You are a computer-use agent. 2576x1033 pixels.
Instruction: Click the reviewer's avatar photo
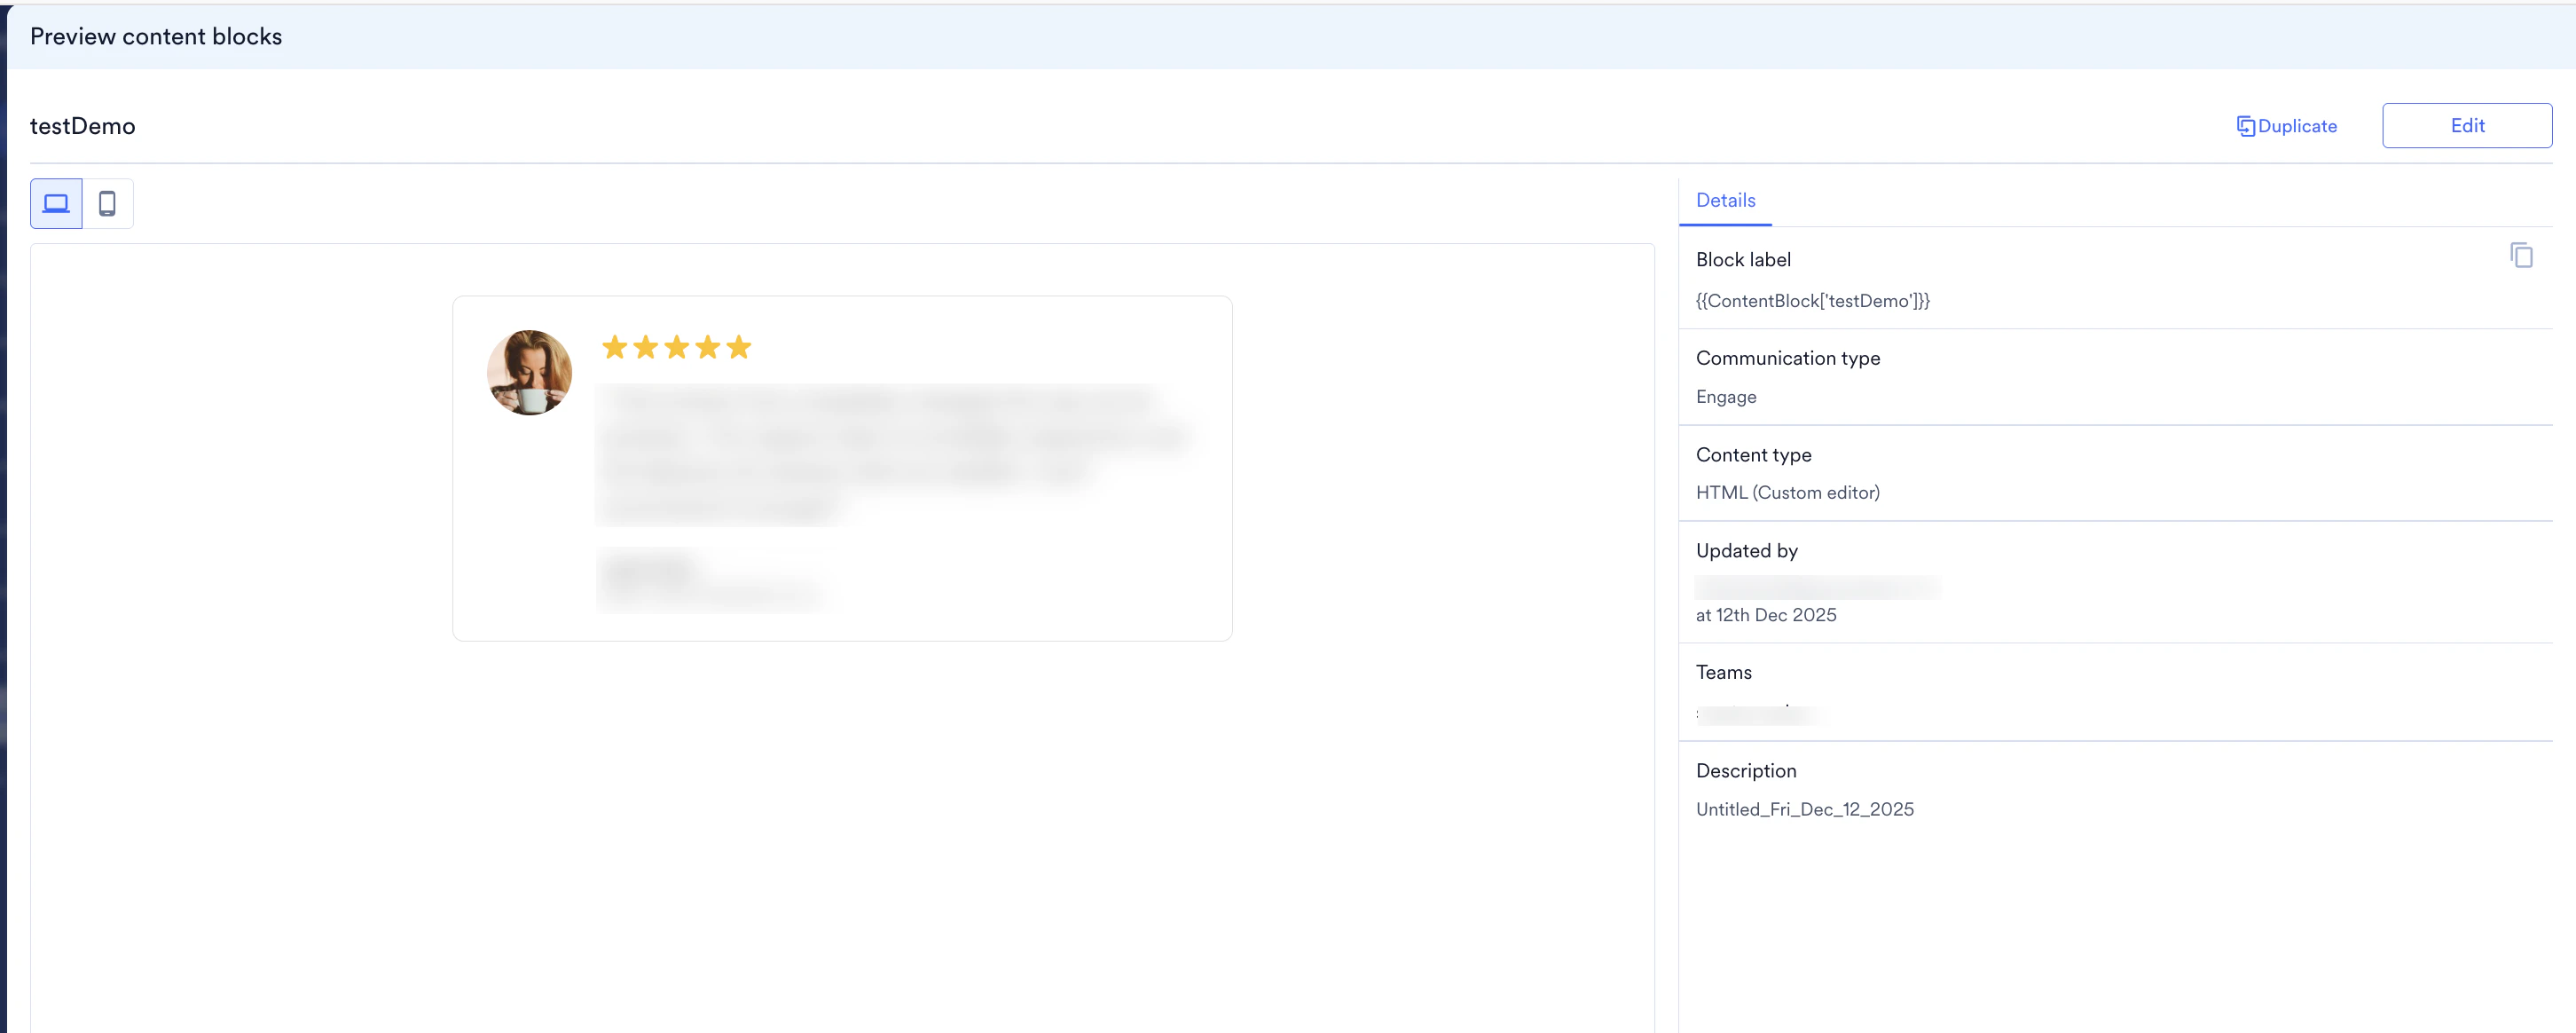pyautogui.click(x=529, y=372)
